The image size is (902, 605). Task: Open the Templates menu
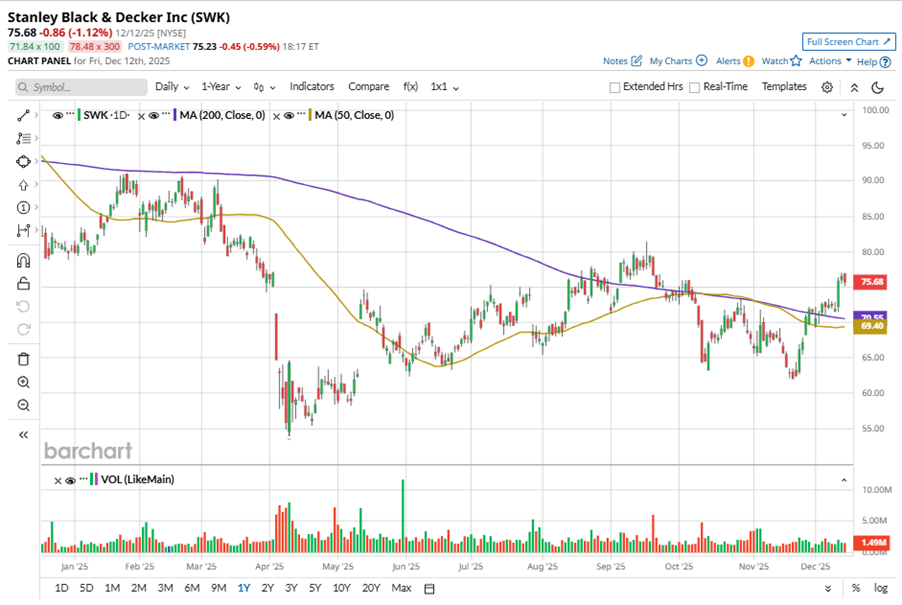tap(784, 87)
